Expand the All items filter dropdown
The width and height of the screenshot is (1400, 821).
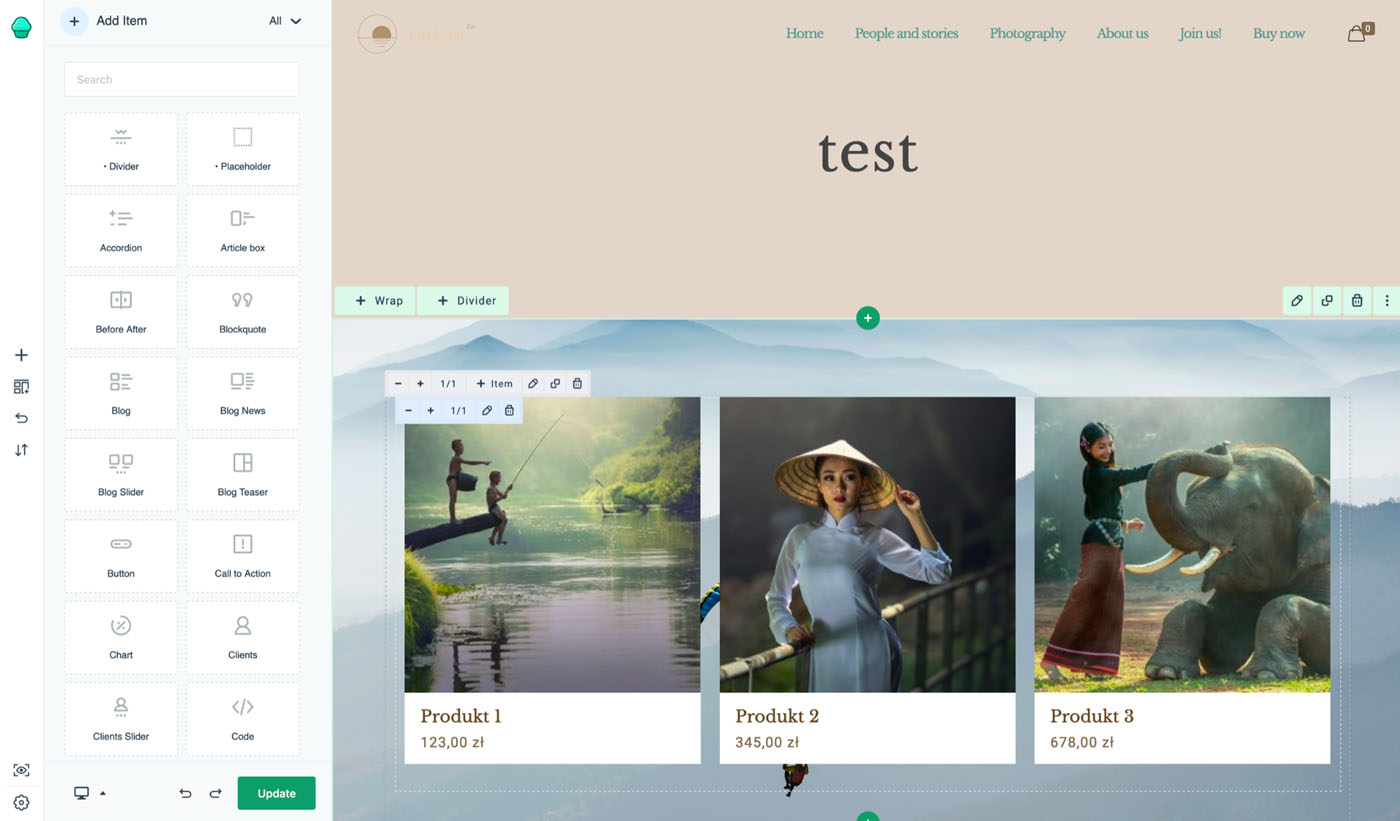pos(285,21)
